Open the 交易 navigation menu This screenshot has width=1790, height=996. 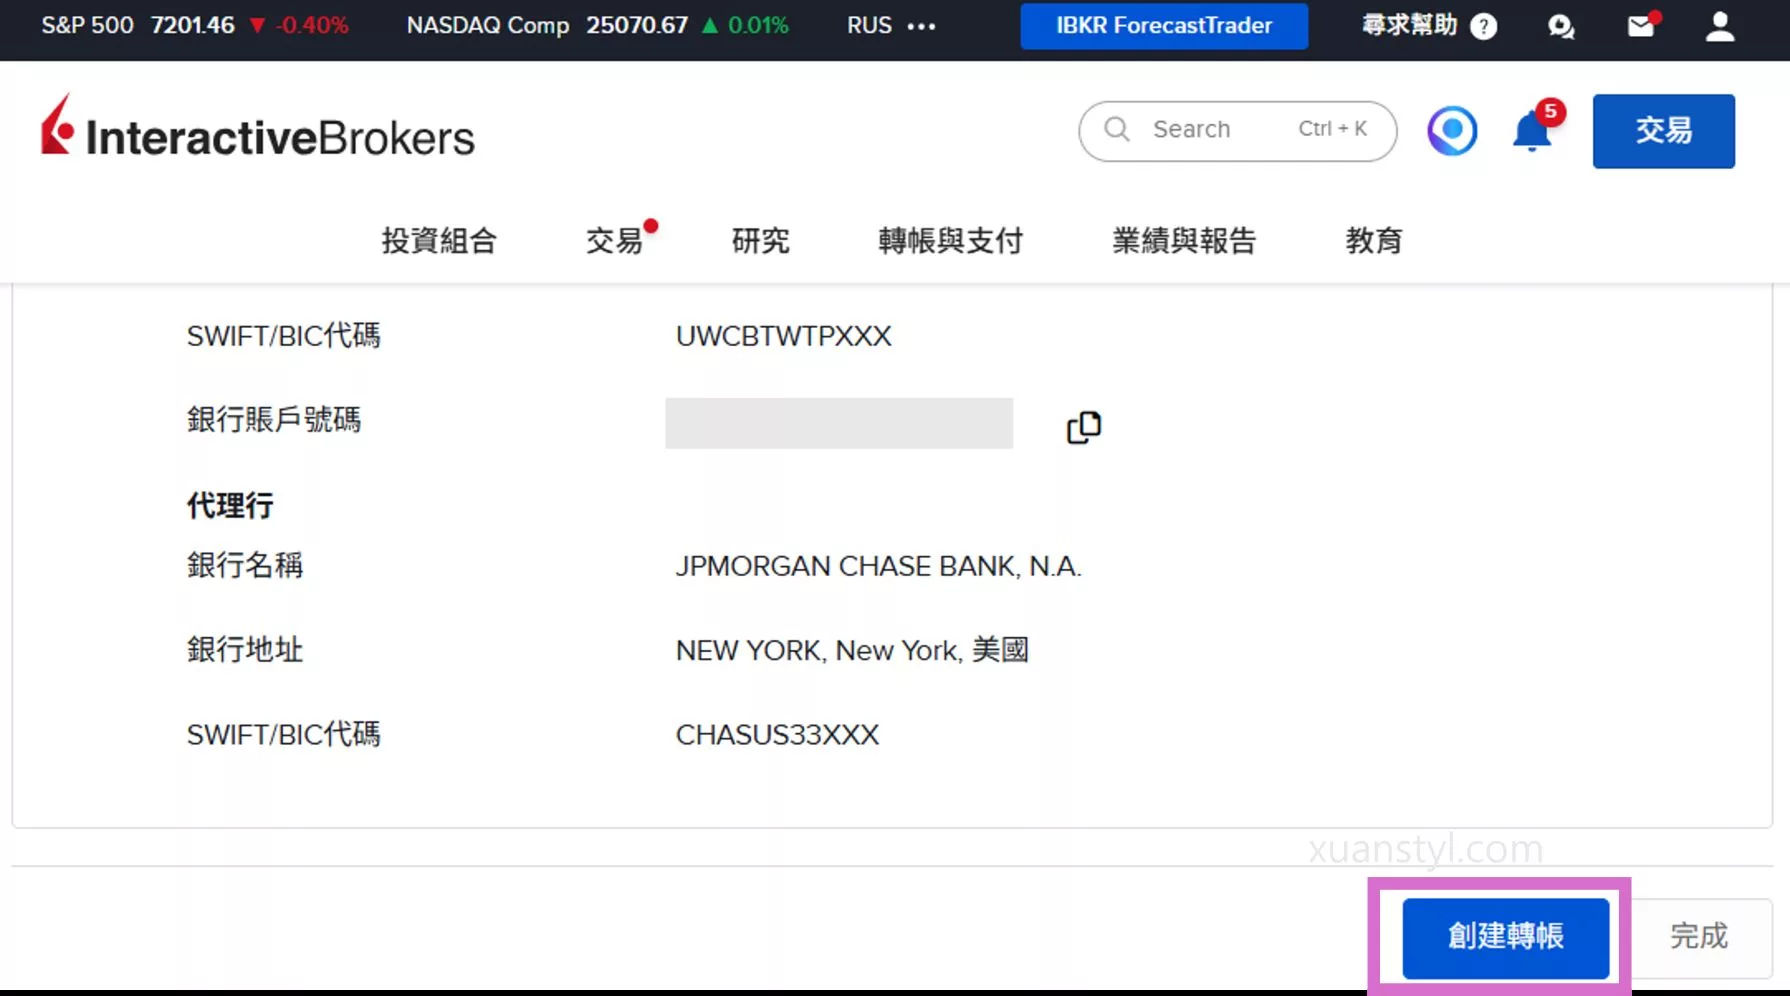(x=614, y=240)
